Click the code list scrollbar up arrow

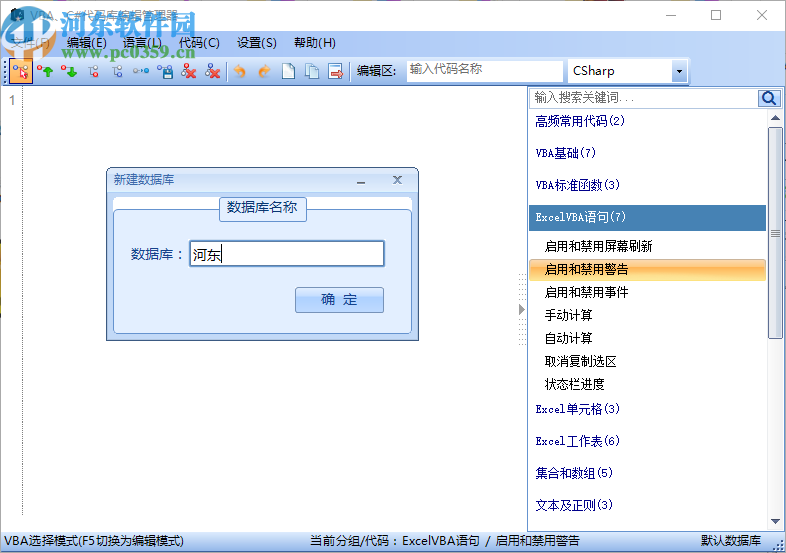click(x=775, y=118)
